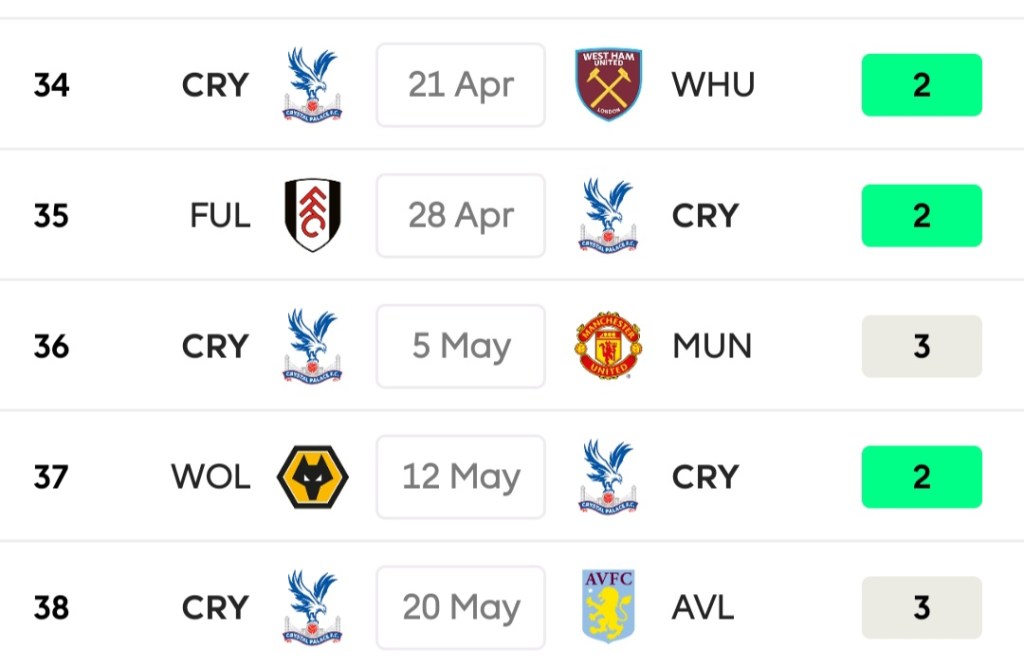Select the 5 May fixture date
The image size is (1024, 666).
(460, 346)
